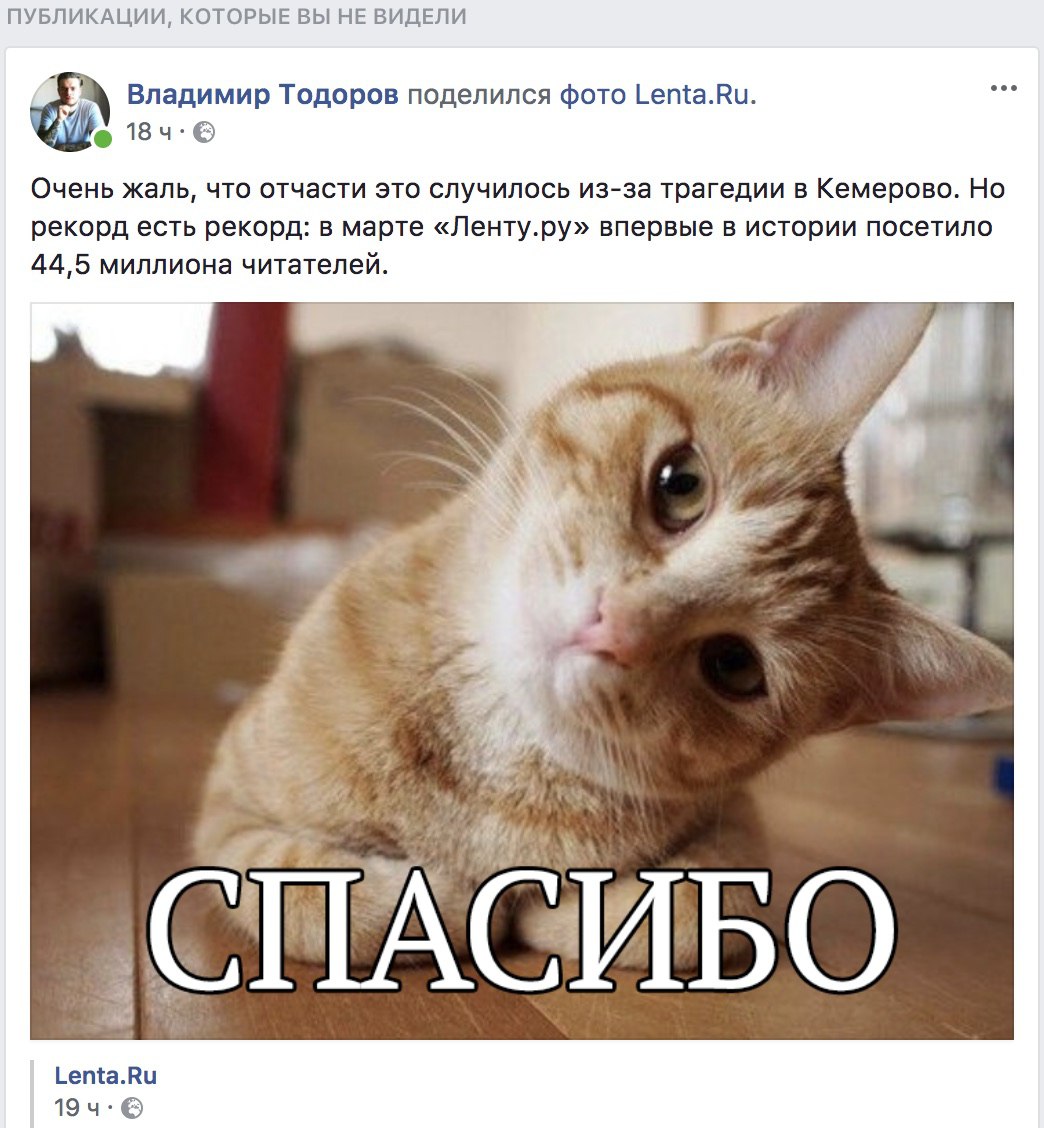Open the shared ginger cat photo

click(x=522, y=670)
